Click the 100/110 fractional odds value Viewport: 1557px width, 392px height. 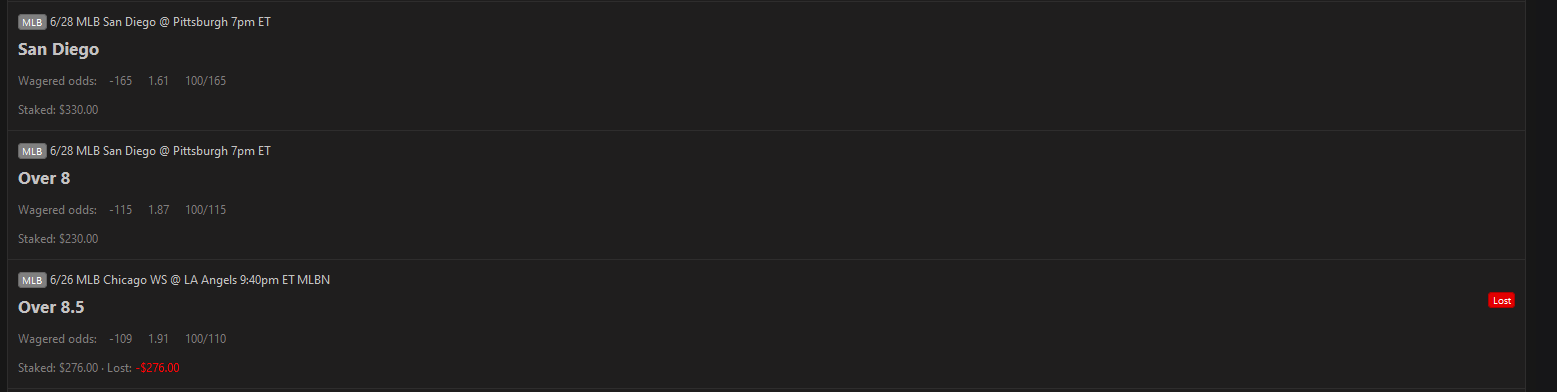point(205,339)
